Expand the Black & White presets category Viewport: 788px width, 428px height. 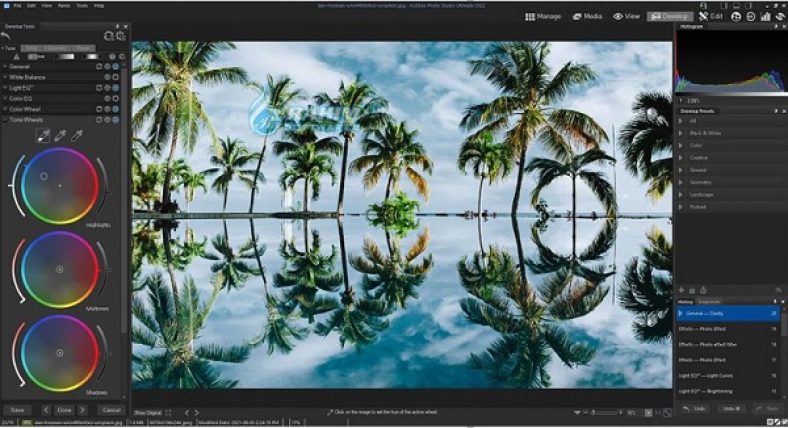tap(681, 133)
